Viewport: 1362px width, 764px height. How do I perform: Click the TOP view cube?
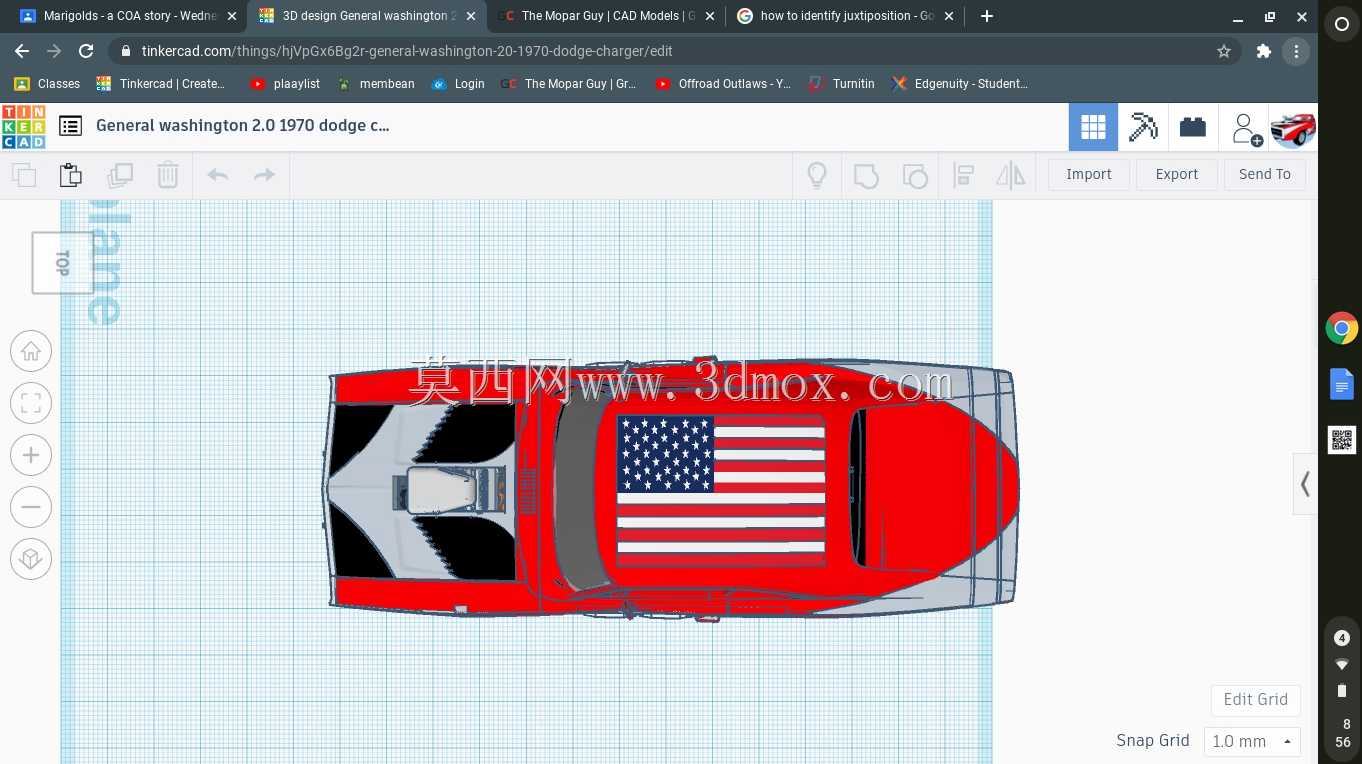[62, 263]
